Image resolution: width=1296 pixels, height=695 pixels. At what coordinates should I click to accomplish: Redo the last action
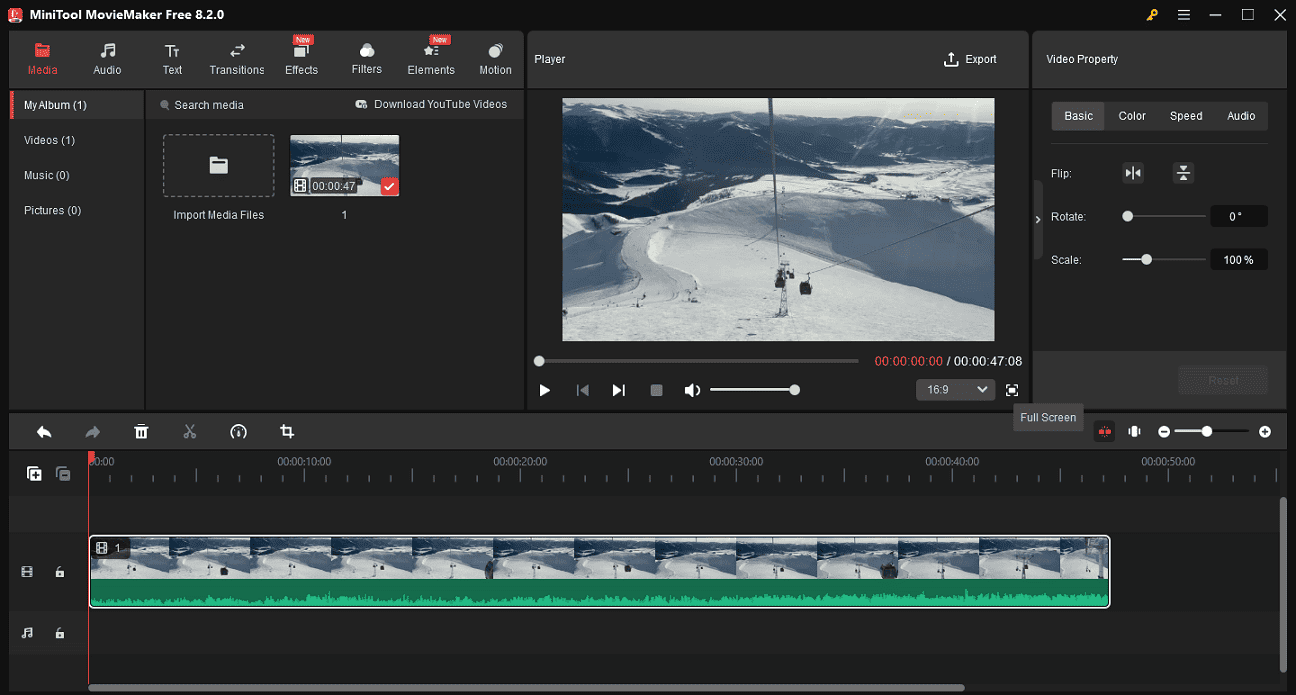93,432
